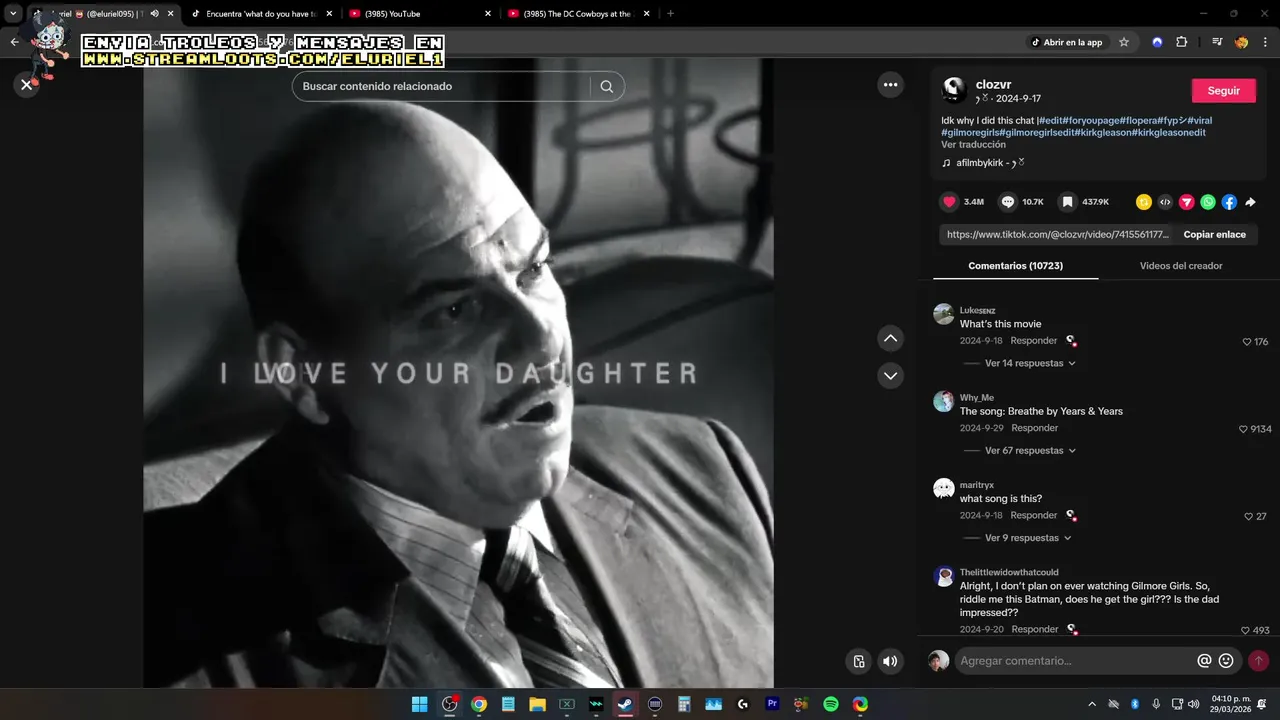Switch to the '(3985) YouTube' browser tab

[x=418, y=14]
